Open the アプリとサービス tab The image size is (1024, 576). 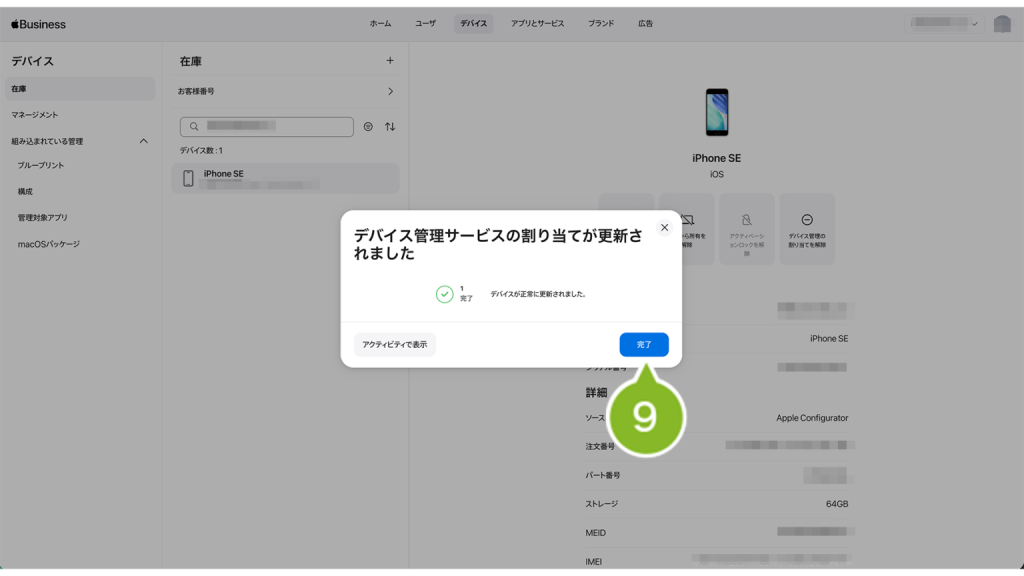537,24
